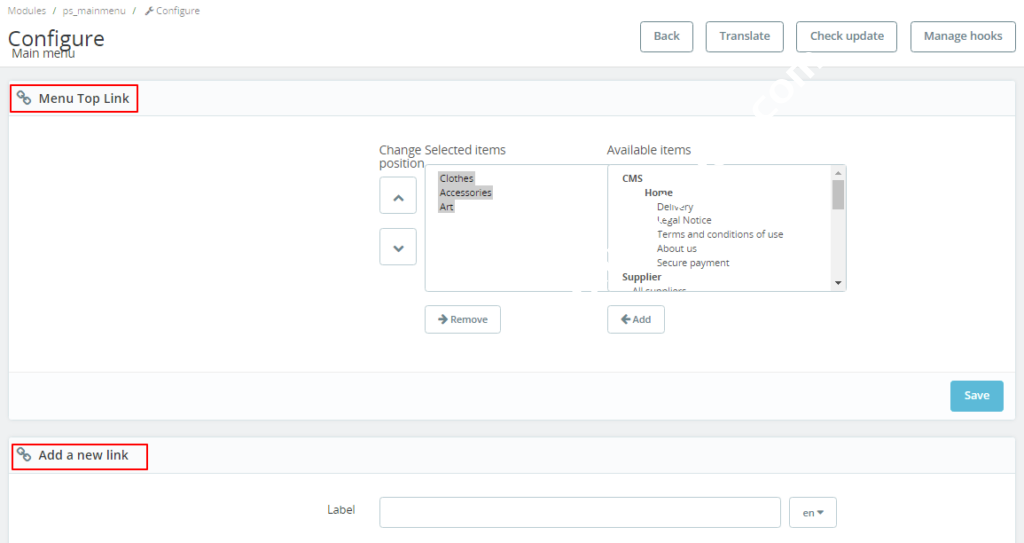The height and width of the screenshot is (543, 1024).
Task: Click link icon beside Menu Top Link
Action: [x=24, y=98]
